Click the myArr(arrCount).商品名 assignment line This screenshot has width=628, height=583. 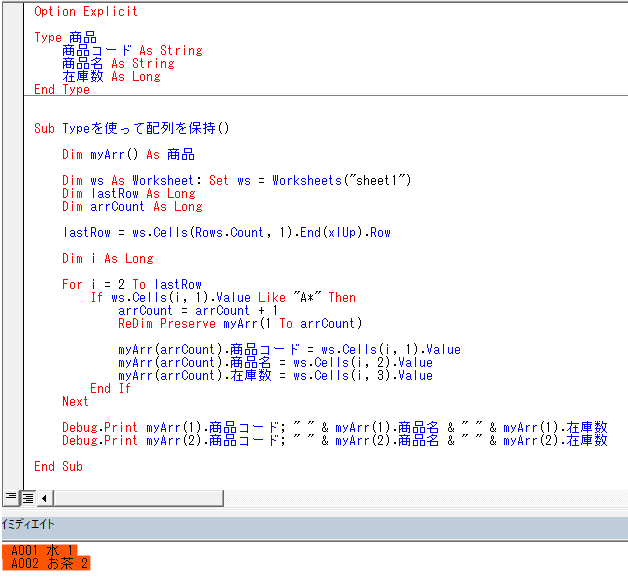276,362
